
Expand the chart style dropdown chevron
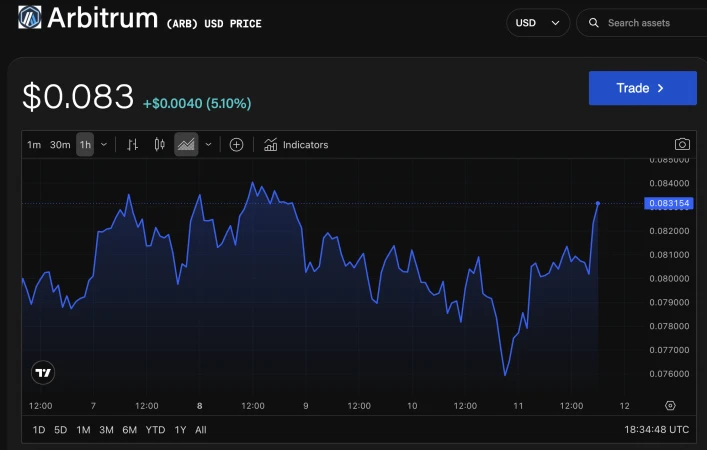[208, 145]
